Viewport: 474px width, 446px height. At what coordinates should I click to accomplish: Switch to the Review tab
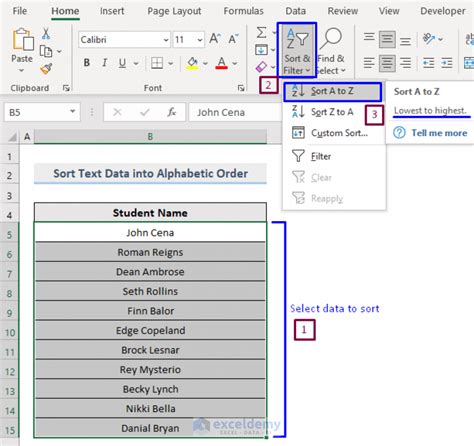point(343,11)
